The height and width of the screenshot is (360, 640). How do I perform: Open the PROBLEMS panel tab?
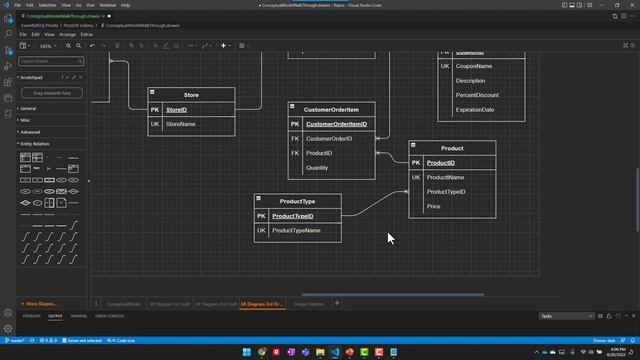[x=31, y=316]
